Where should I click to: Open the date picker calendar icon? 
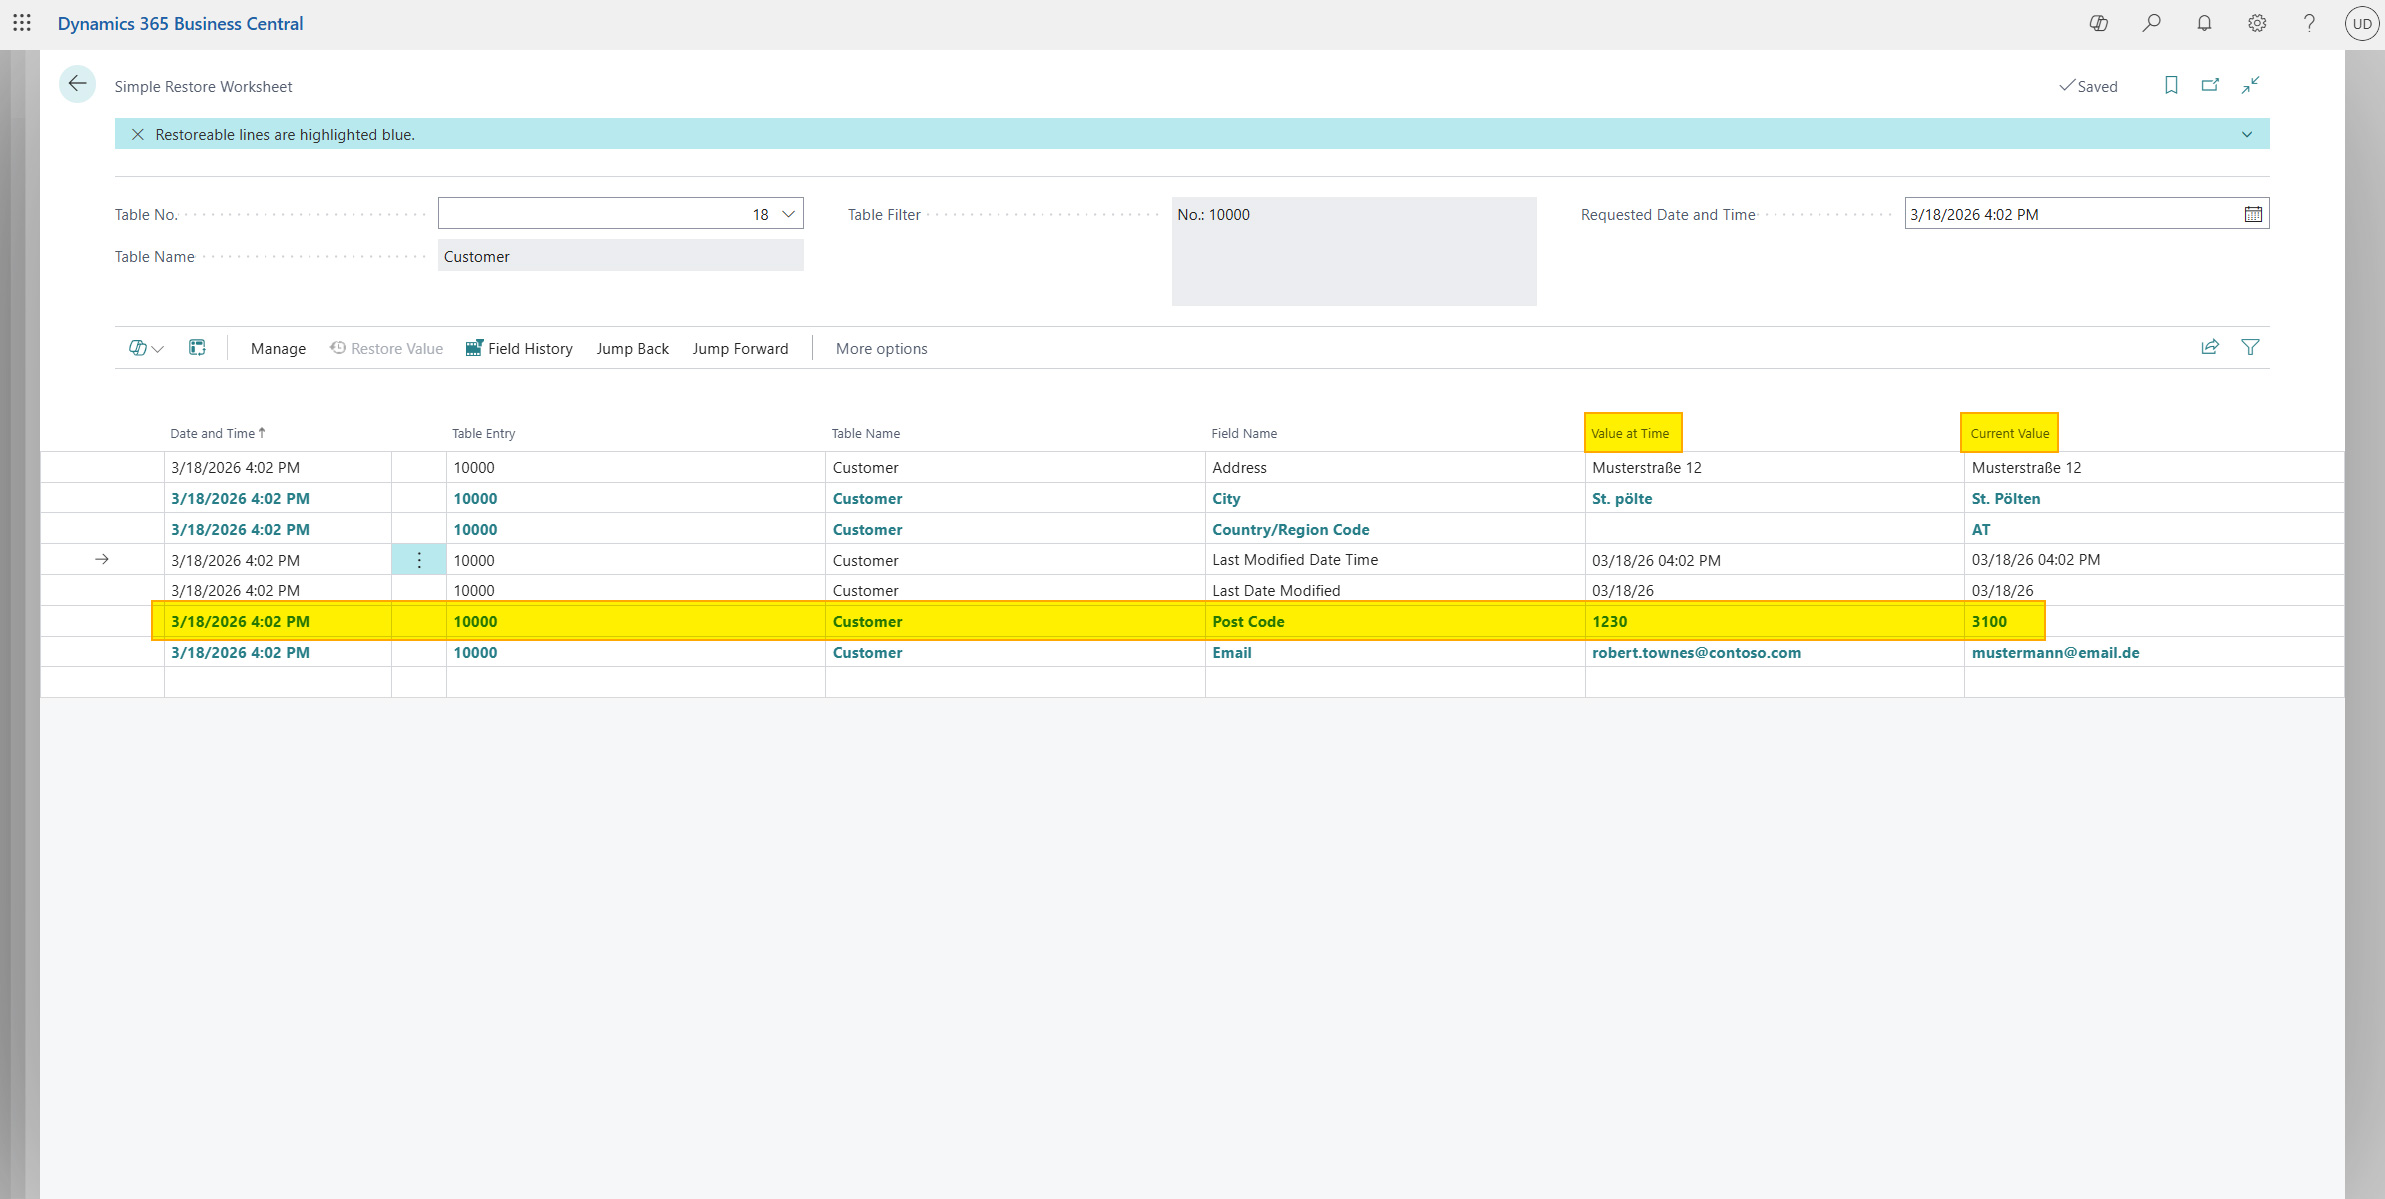pos(2253,214)
